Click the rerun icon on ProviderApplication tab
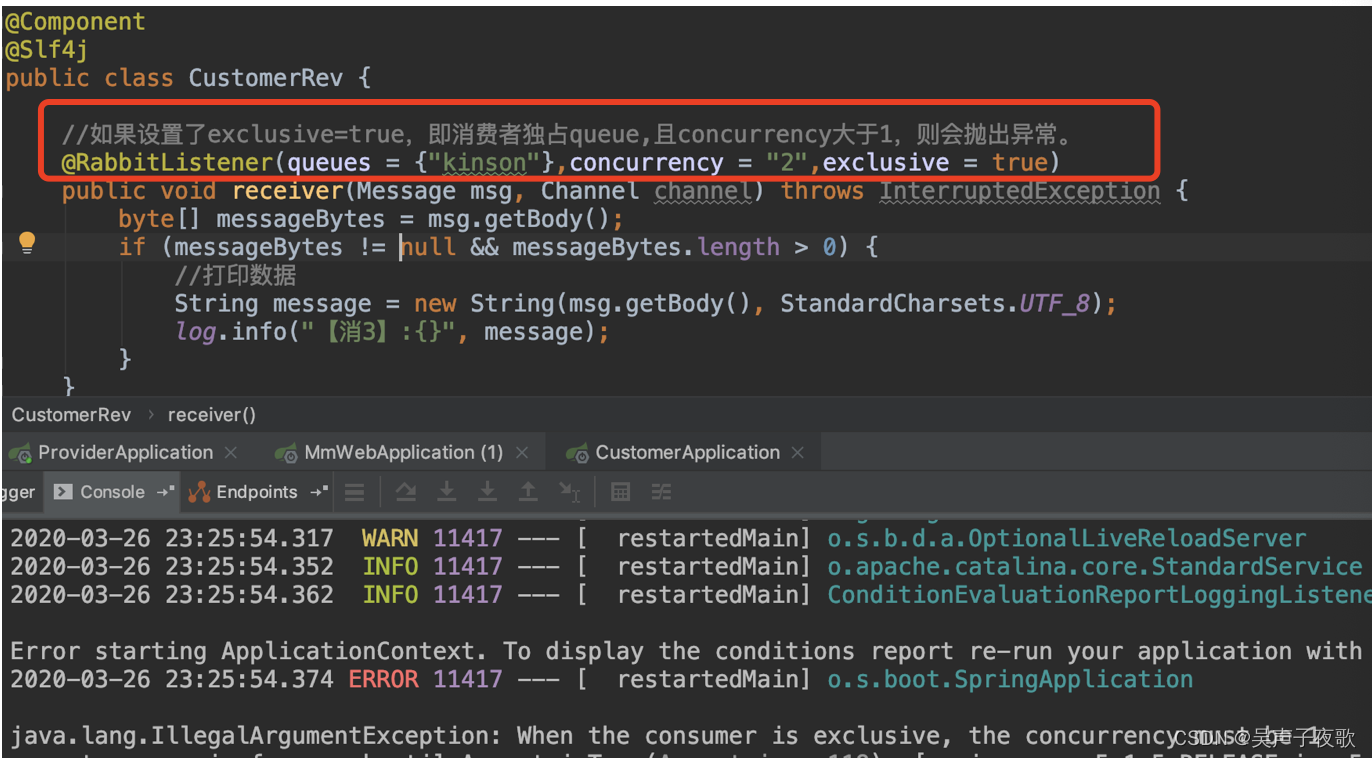1372x758 pixels. click(21, 452)
